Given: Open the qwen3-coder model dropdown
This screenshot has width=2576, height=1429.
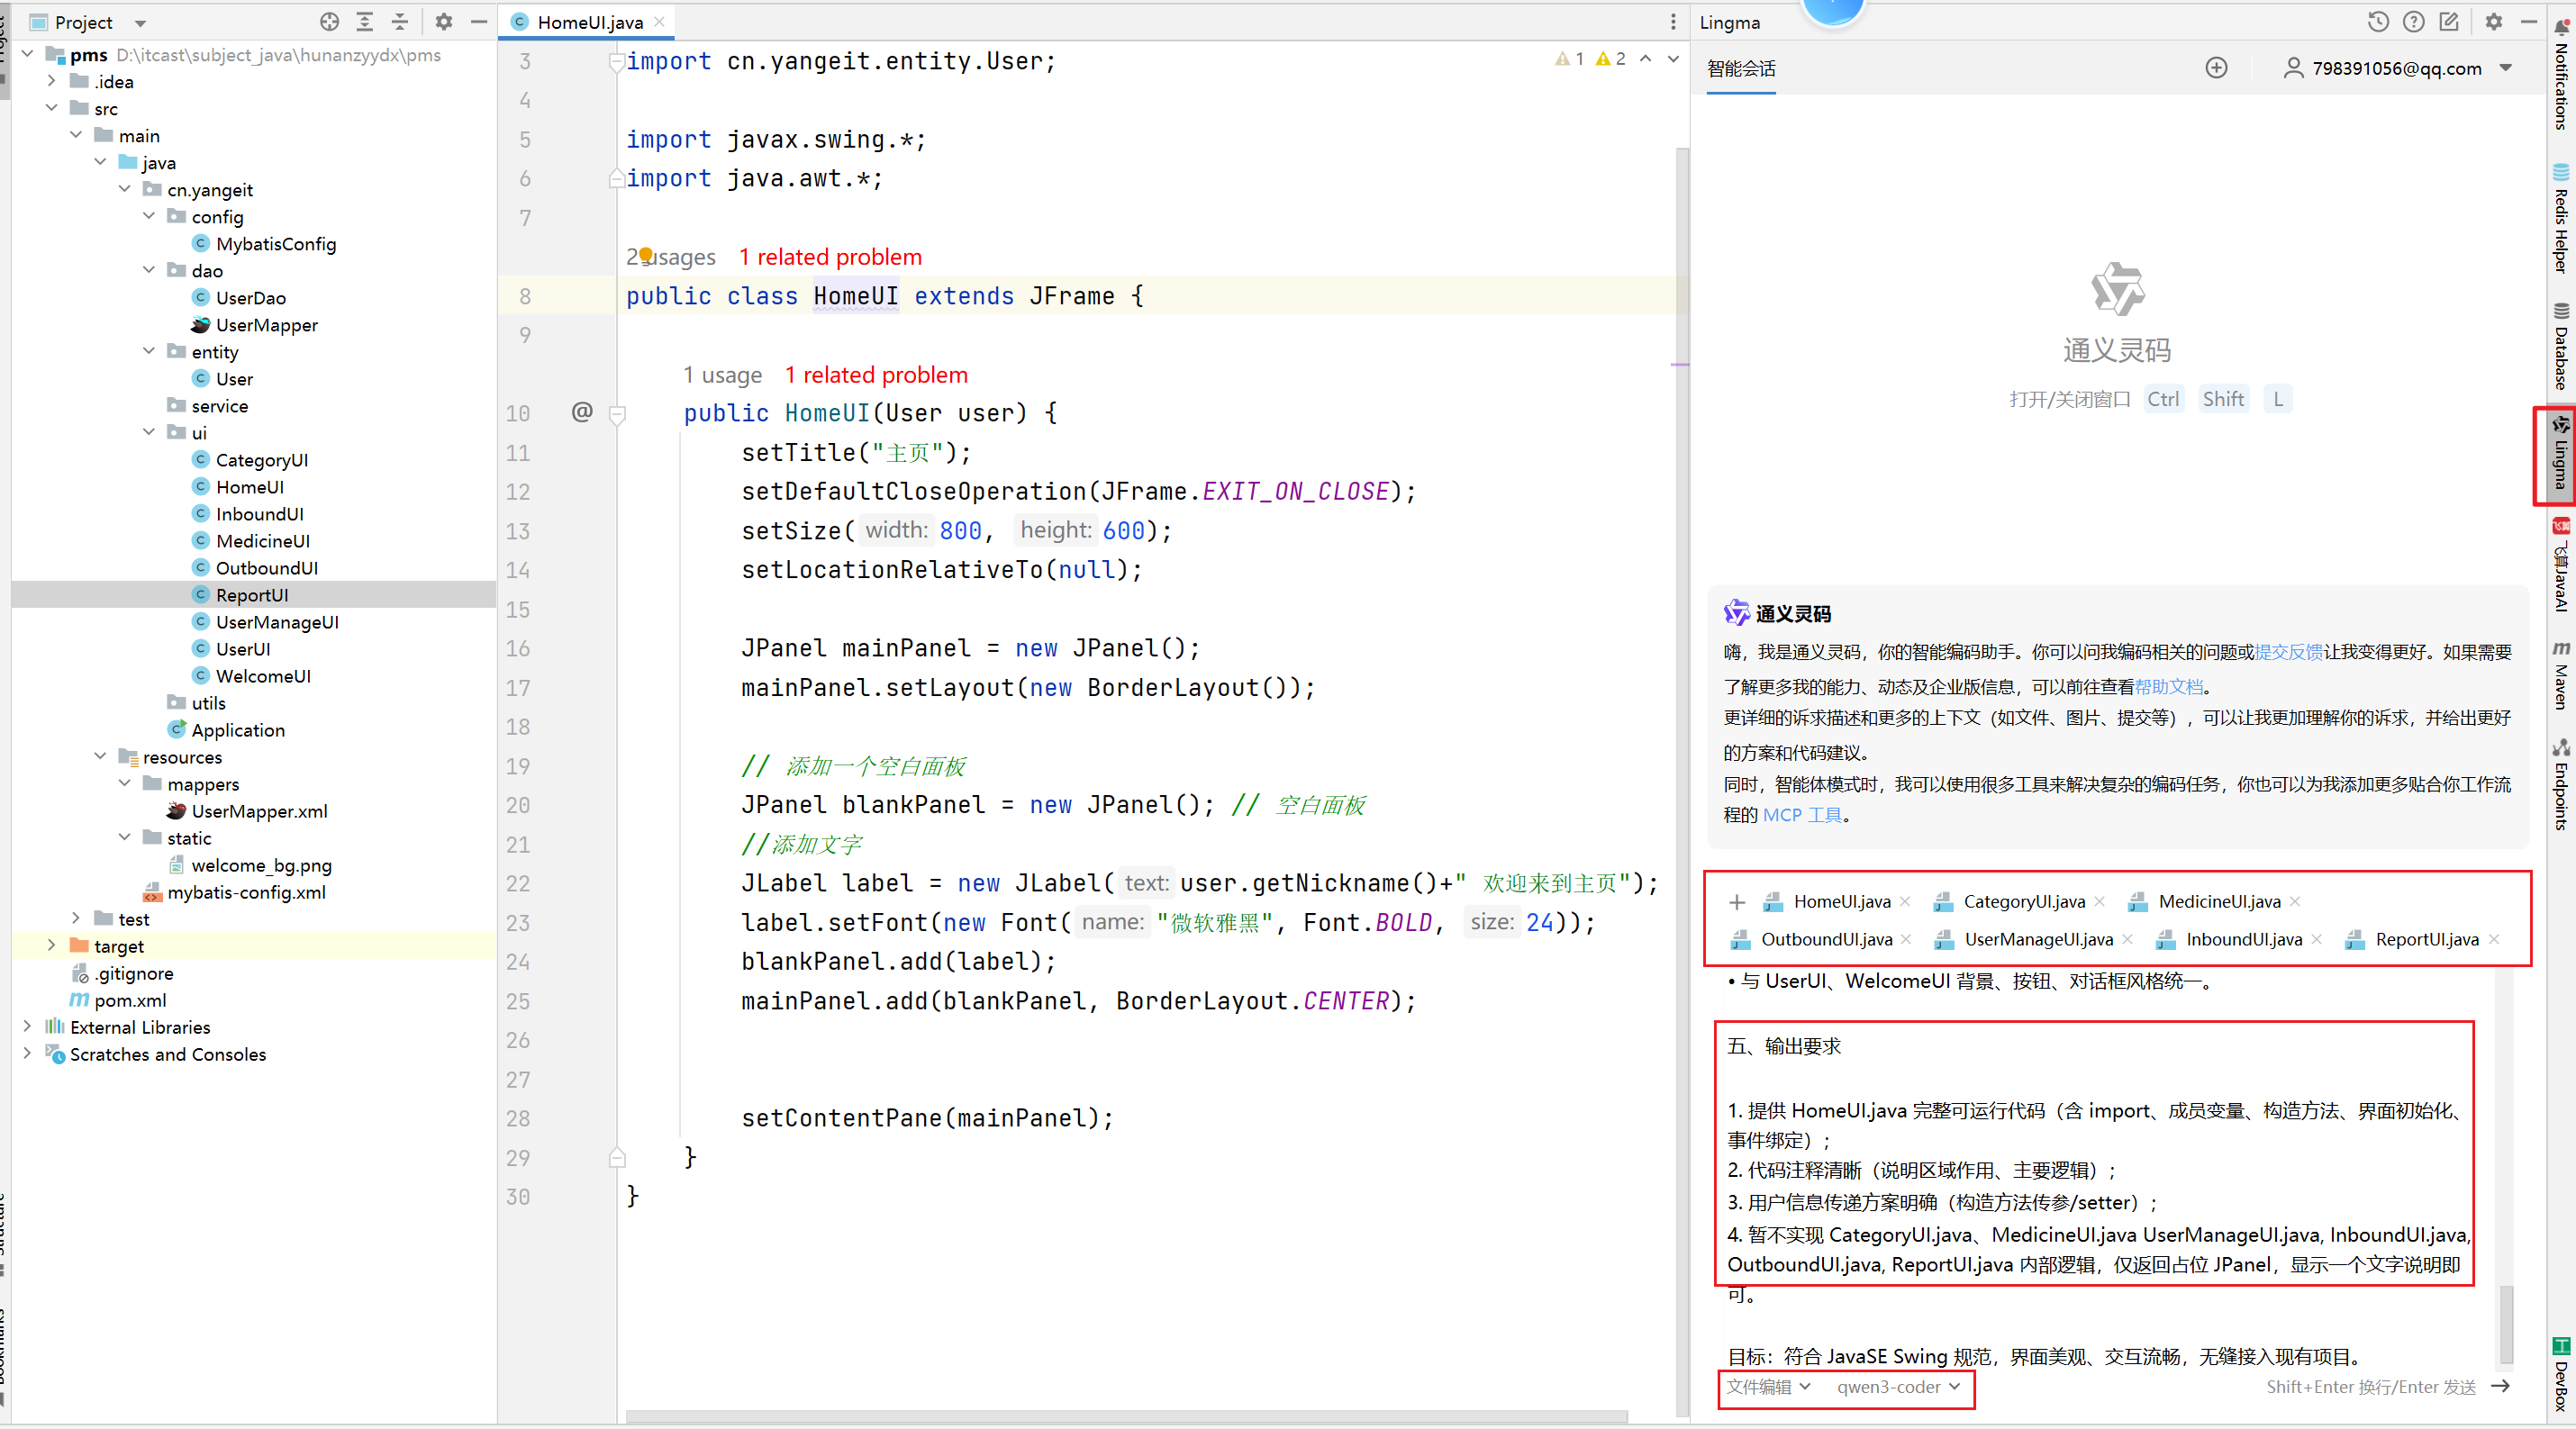Looking at the screenshot, I should 1897,1387.
